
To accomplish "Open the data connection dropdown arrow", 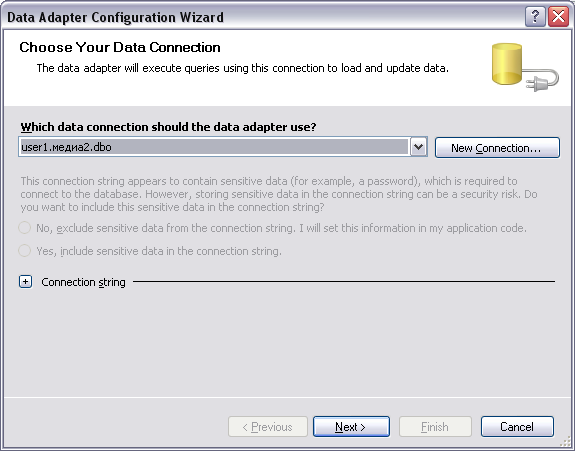I will coord(418,147).
